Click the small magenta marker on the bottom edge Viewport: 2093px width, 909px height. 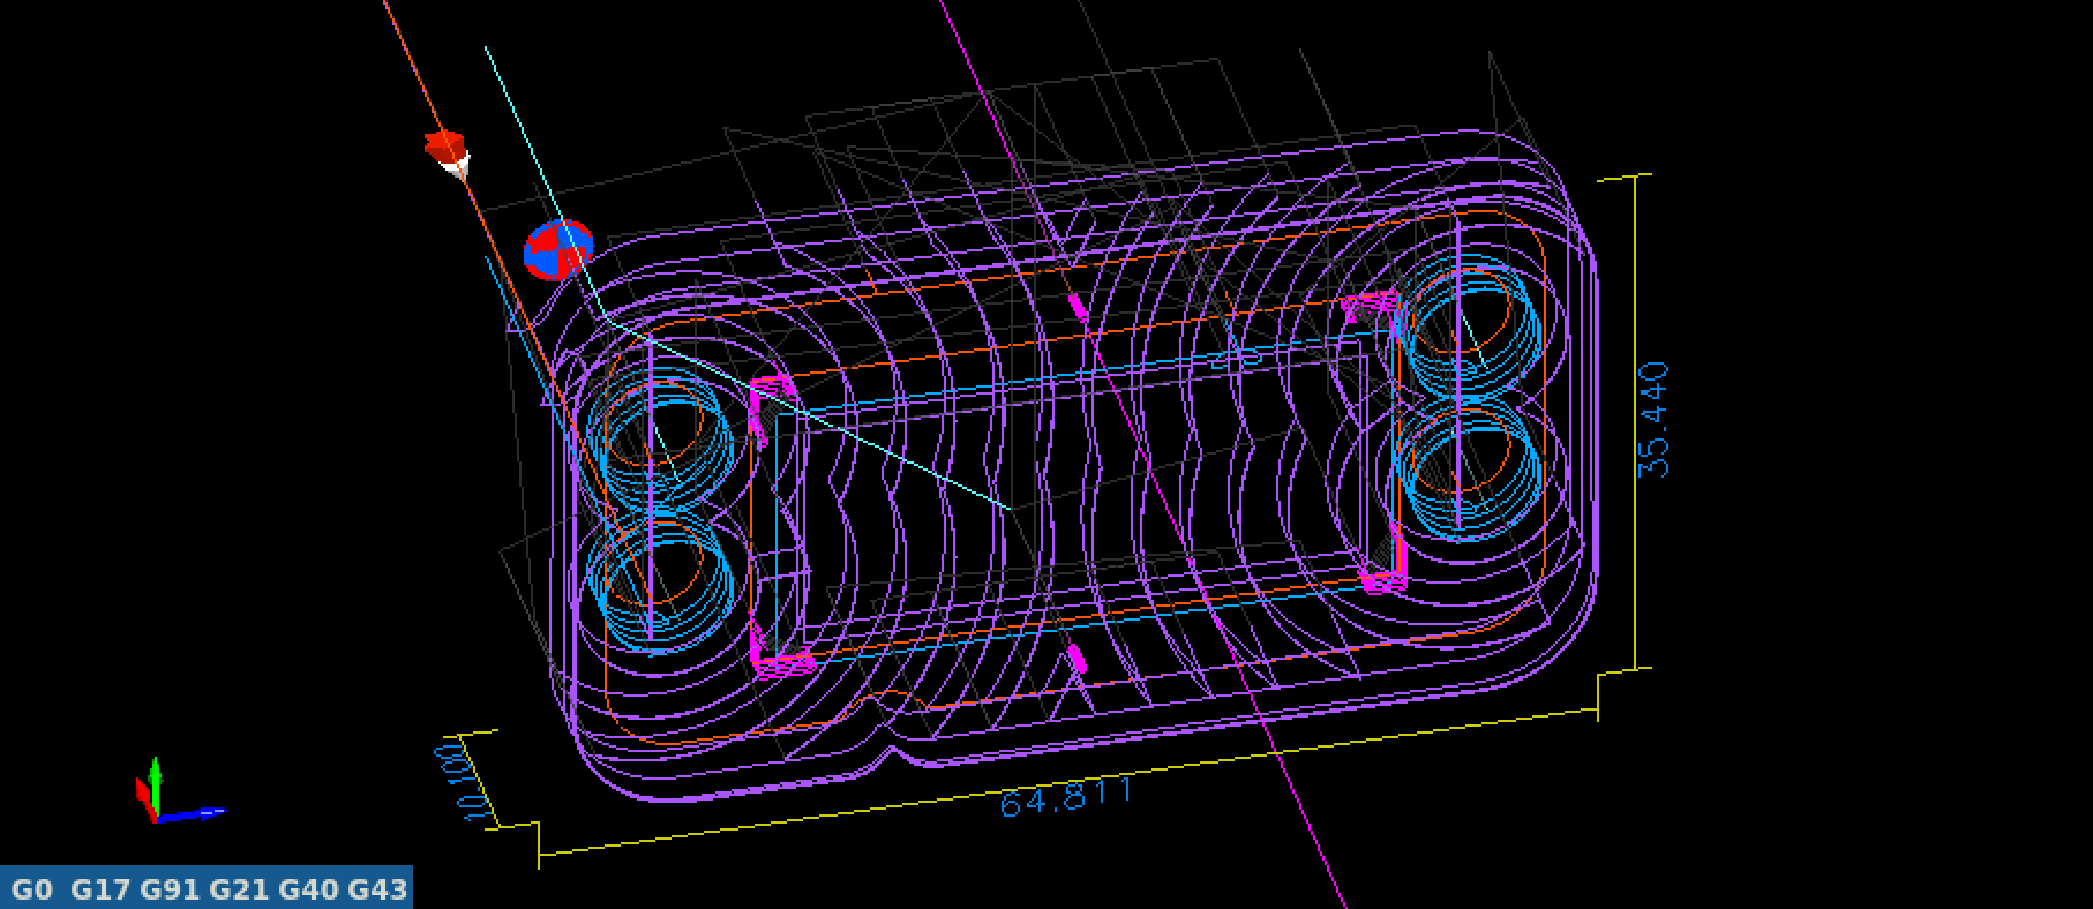(x=1077, y=659)
